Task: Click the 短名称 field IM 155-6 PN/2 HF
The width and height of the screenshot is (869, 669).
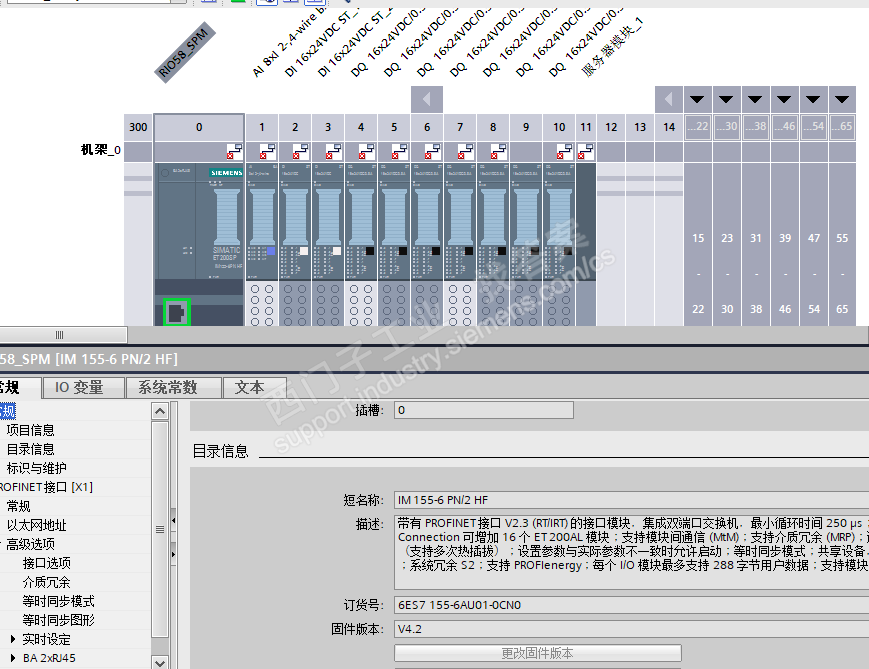Action: [631, 500]
